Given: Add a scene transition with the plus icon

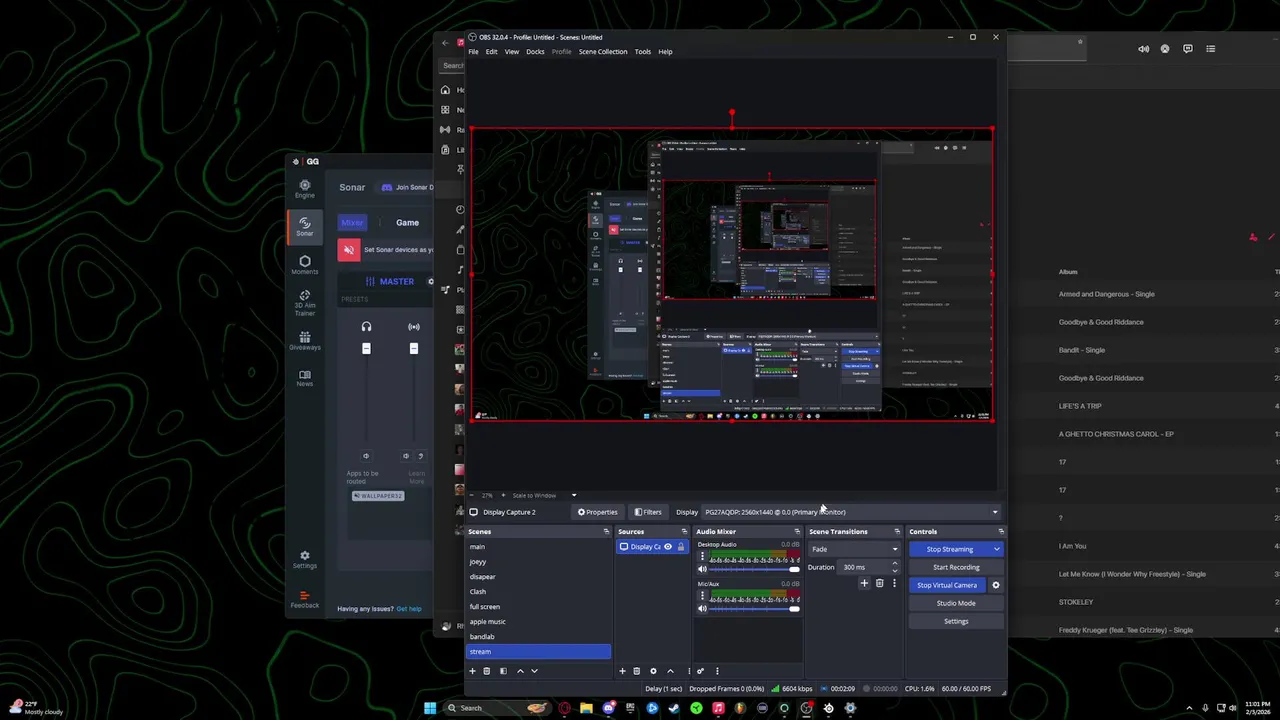Looking at the screenshot, I should (864, 583).
